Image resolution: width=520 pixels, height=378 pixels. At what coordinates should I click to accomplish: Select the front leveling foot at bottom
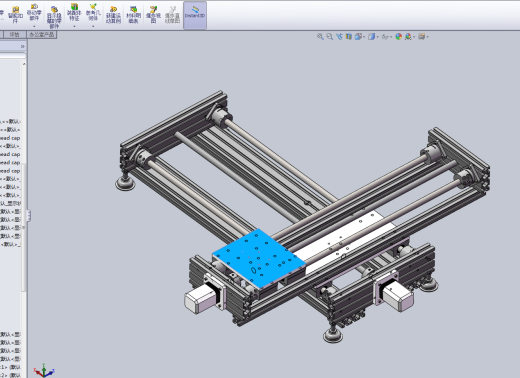click(333, 335)
